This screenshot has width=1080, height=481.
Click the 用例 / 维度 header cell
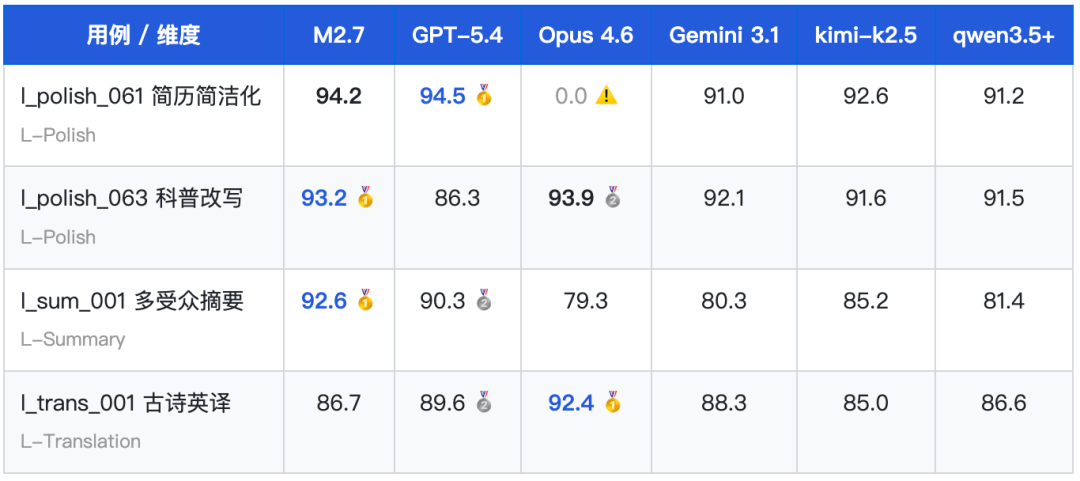click(143, 36)
